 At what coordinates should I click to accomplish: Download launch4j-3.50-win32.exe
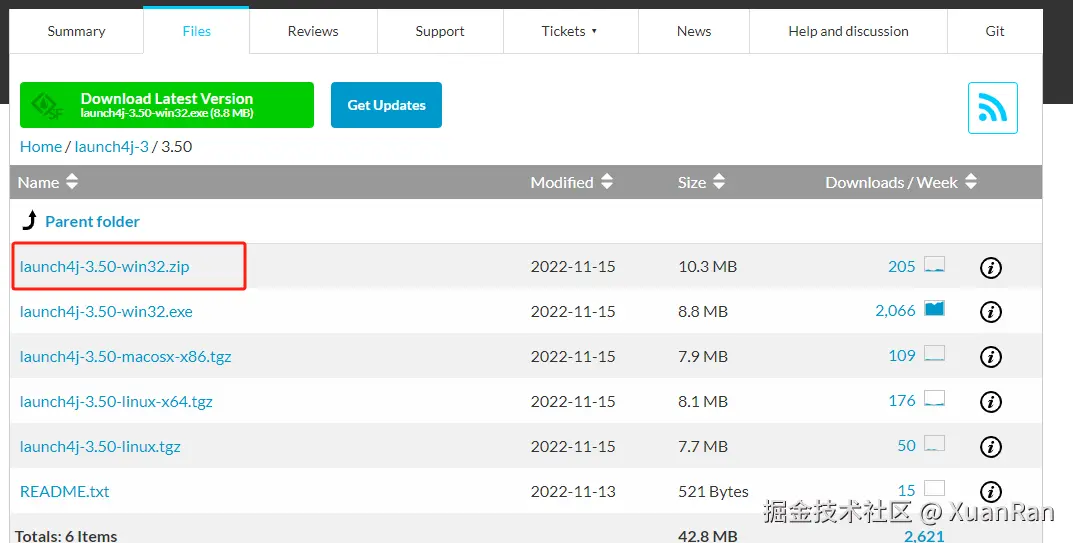106,312
